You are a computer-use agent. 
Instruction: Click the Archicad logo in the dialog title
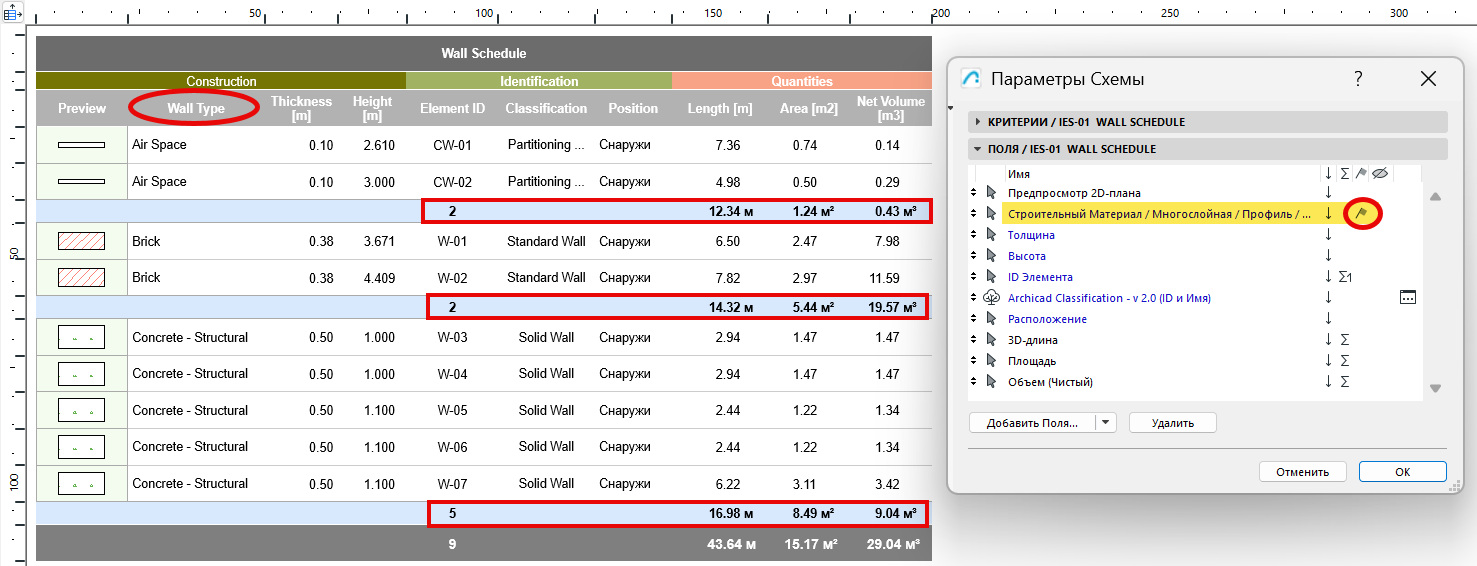[x=970, y=79]
